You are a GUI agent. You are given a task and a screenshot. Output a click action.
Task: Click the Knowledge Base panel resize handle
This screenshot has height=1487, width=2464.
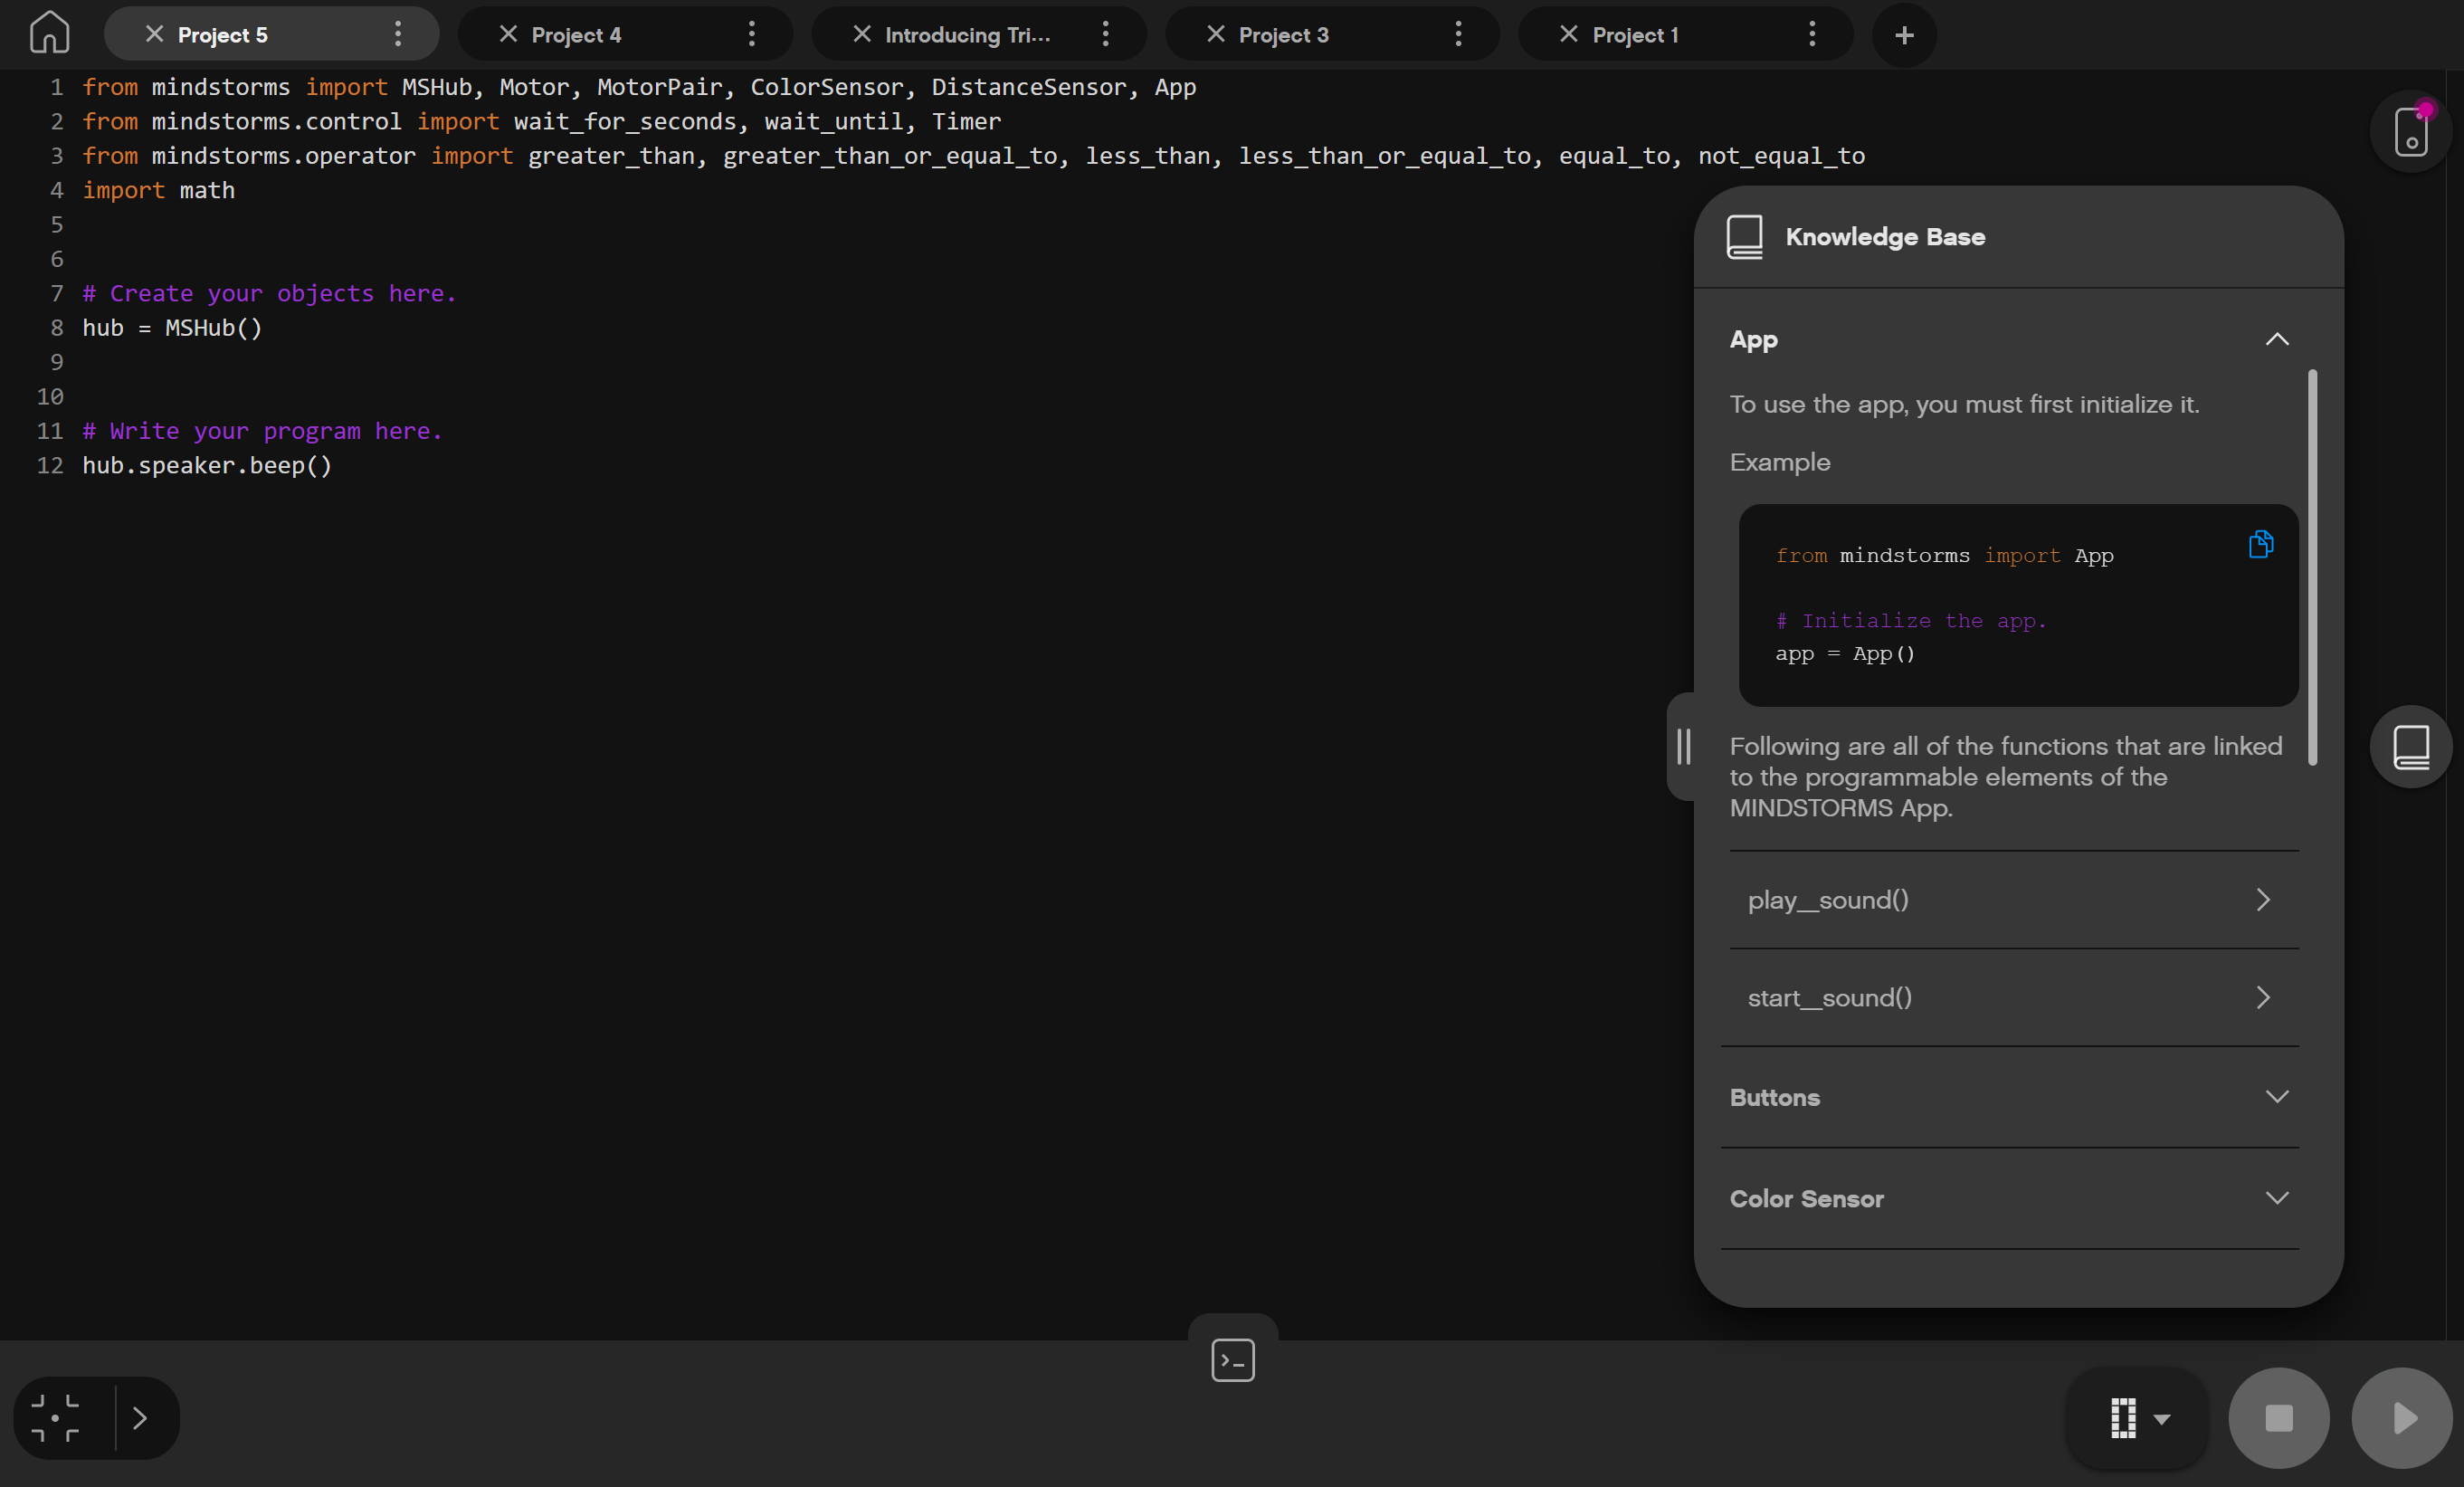(x=1683, y=747)
